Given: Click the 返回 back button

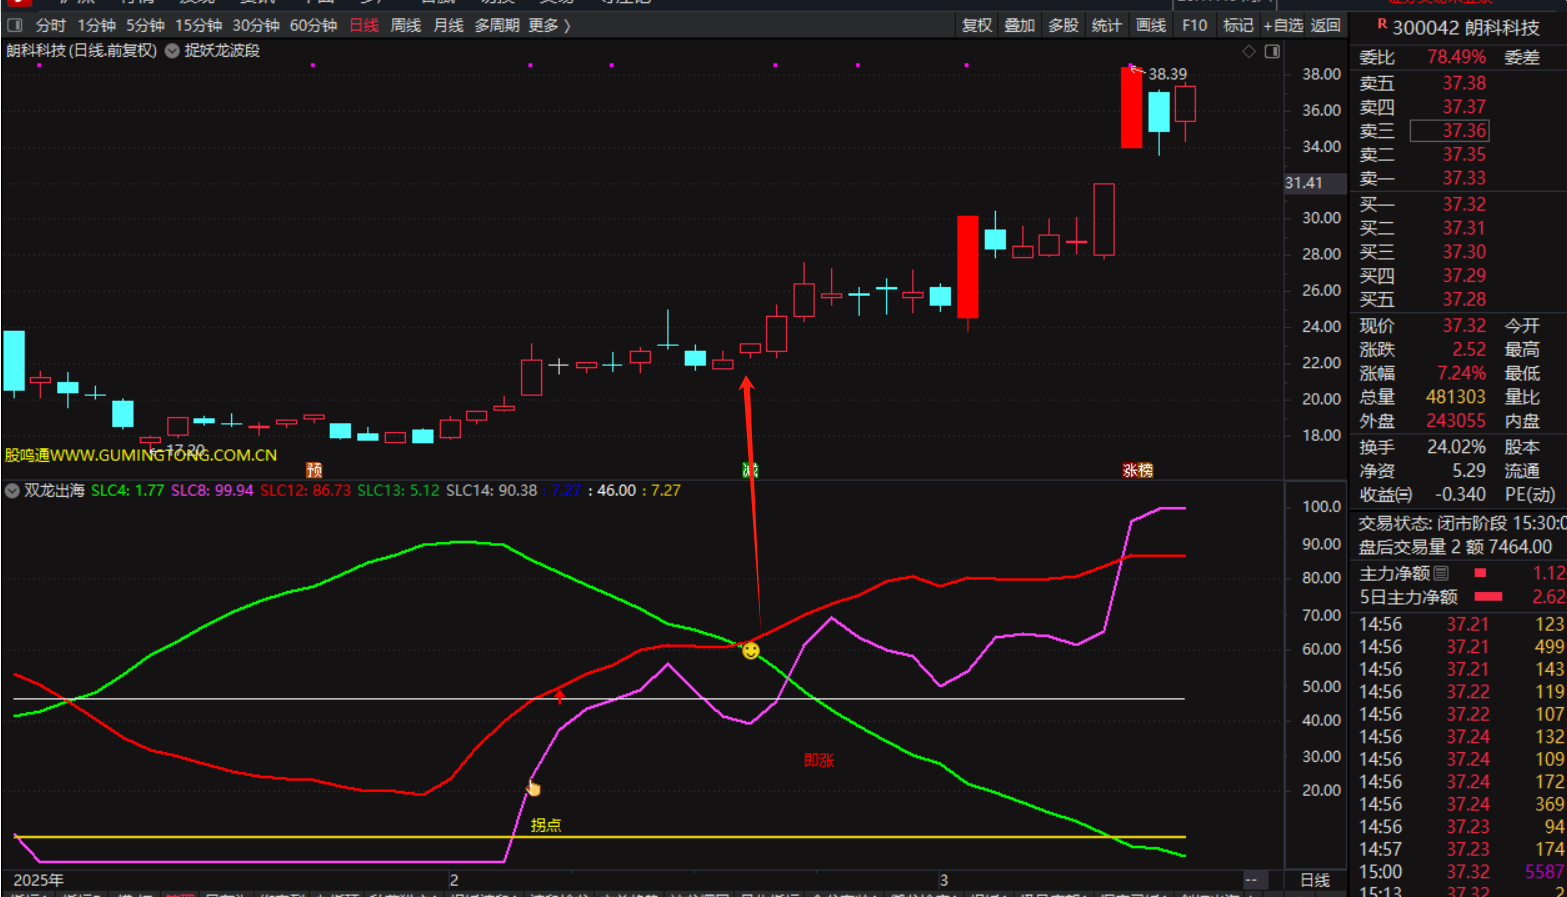Looking at the screenshot, I should [1325, 25].
